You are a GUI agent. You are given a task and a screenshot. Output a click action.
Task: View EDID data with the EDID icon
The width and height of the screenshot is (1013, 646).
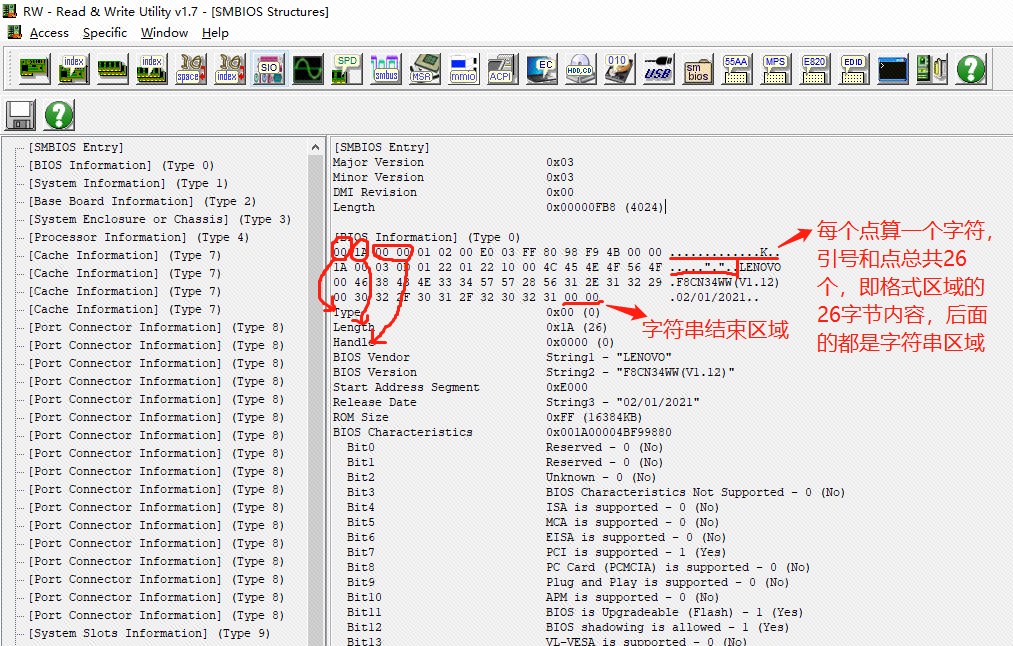pyautogui.click(x=853, y=69)
